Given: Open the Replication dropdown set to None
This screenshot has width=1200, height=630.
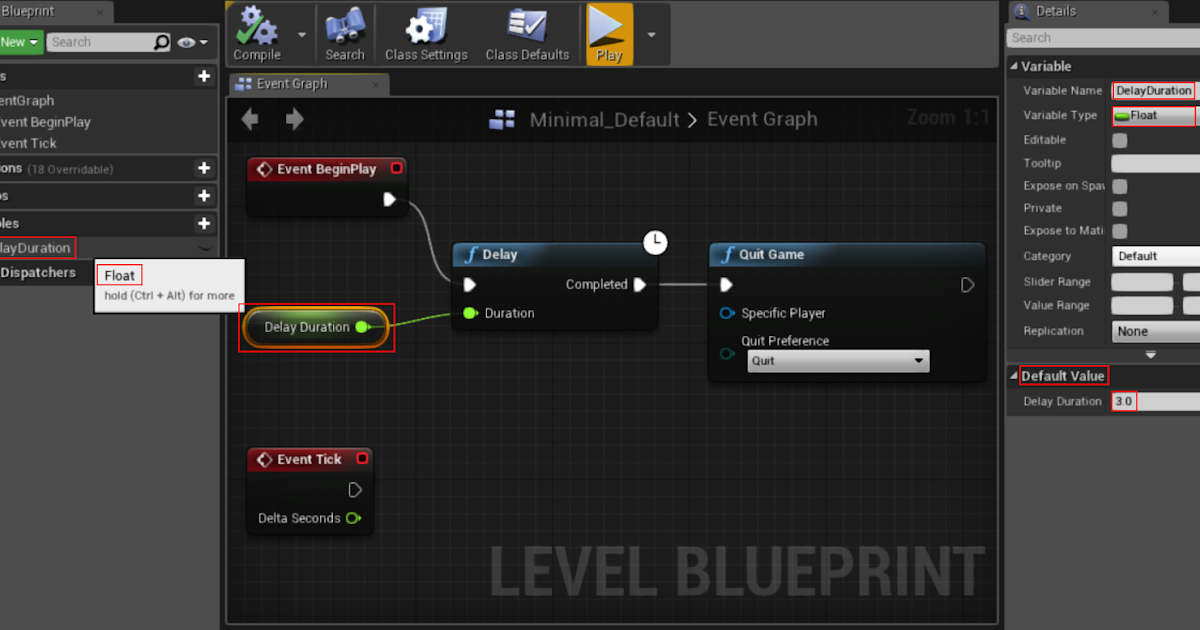Looking at the screenshot, I should (x=1155, y=331).
